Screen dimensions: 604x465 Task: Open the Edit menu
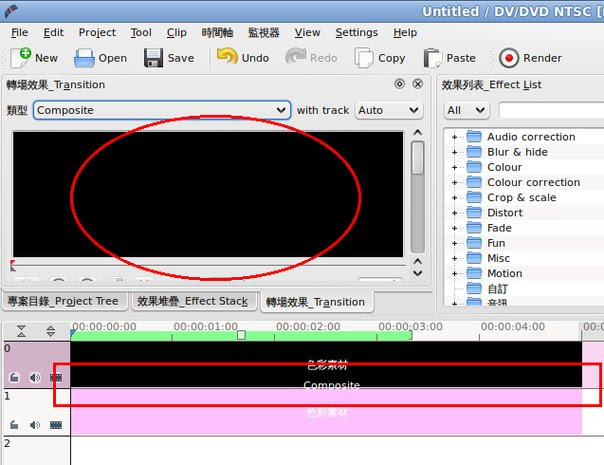tap(53, 32)
